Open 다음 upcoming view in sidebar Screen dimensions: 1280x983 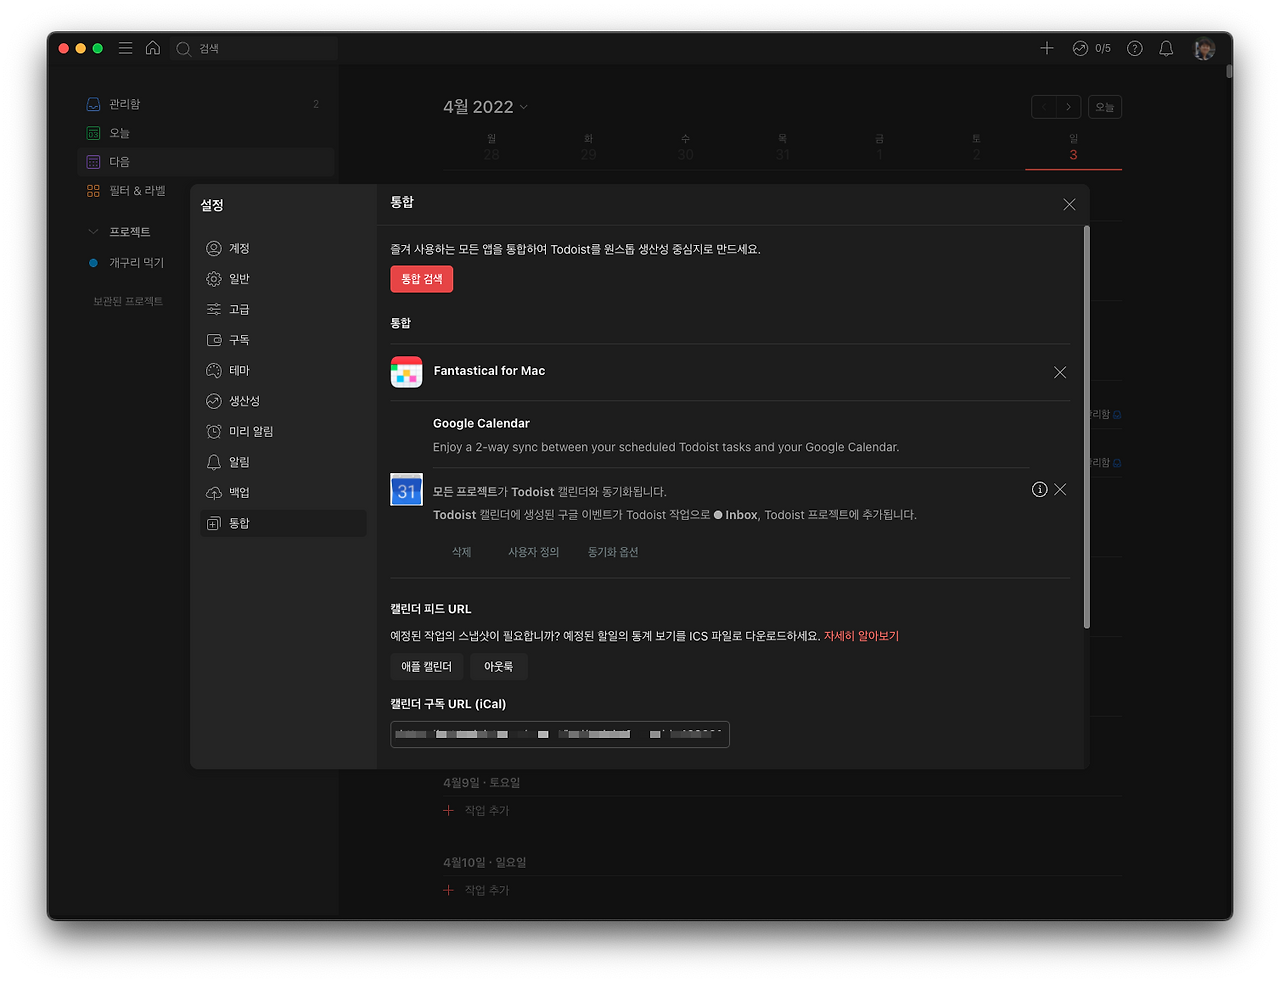pos(205,162)
